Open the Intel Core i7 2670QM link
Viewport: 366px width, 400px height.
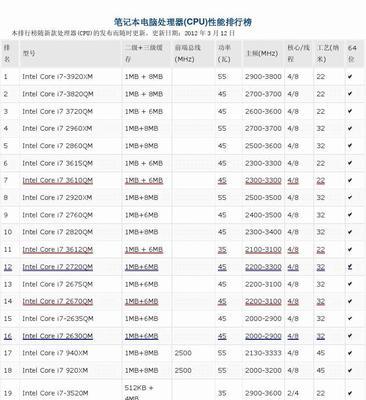58,301
